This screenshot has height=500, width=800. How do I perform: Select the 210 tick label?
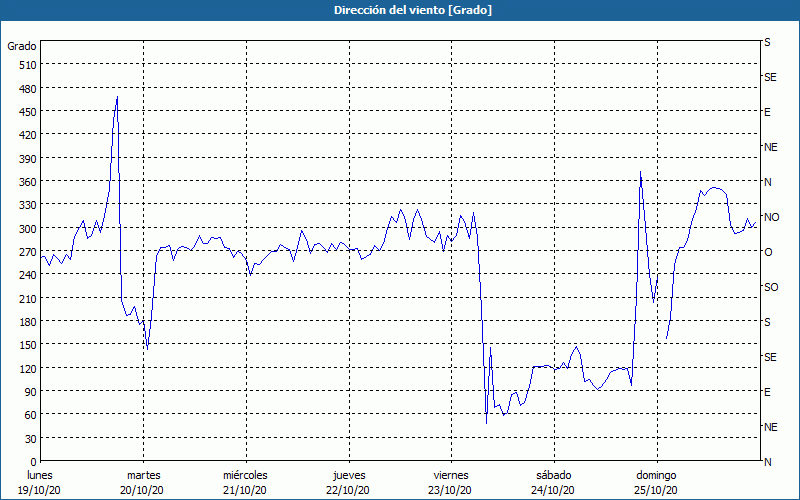[x=29, y=298]
